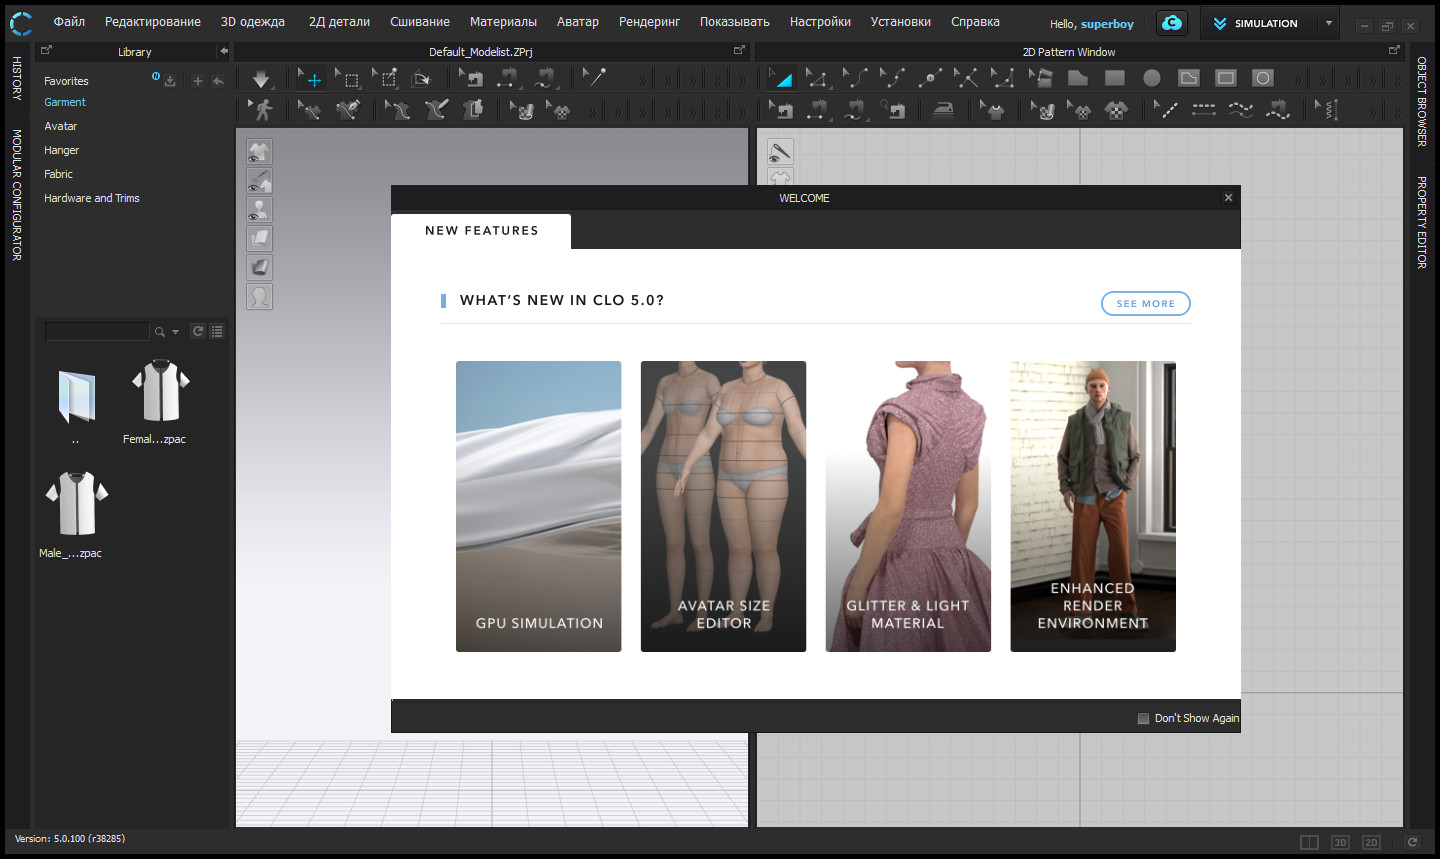1440x859 pixels.
Task: Open the HISTORY side panel
Action: point(17,78)
